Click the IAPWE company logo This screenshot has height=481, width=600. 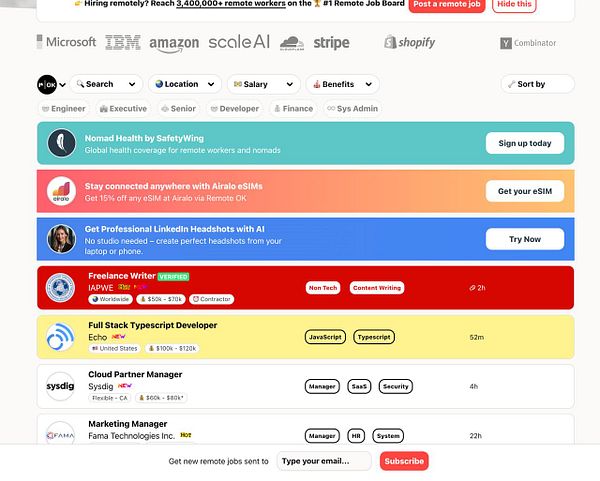[60, 287]
